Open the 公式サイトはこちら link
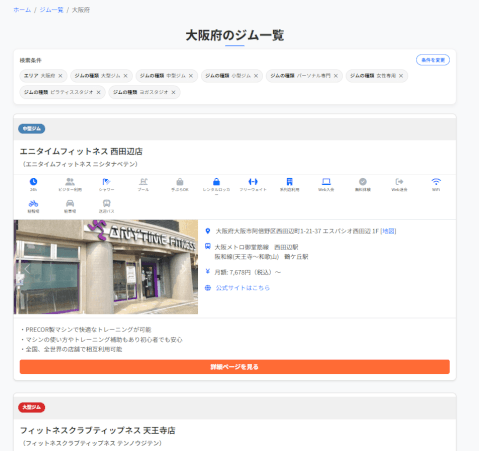The width and height of the screenshot is (479, 451). tap(243, 288)
